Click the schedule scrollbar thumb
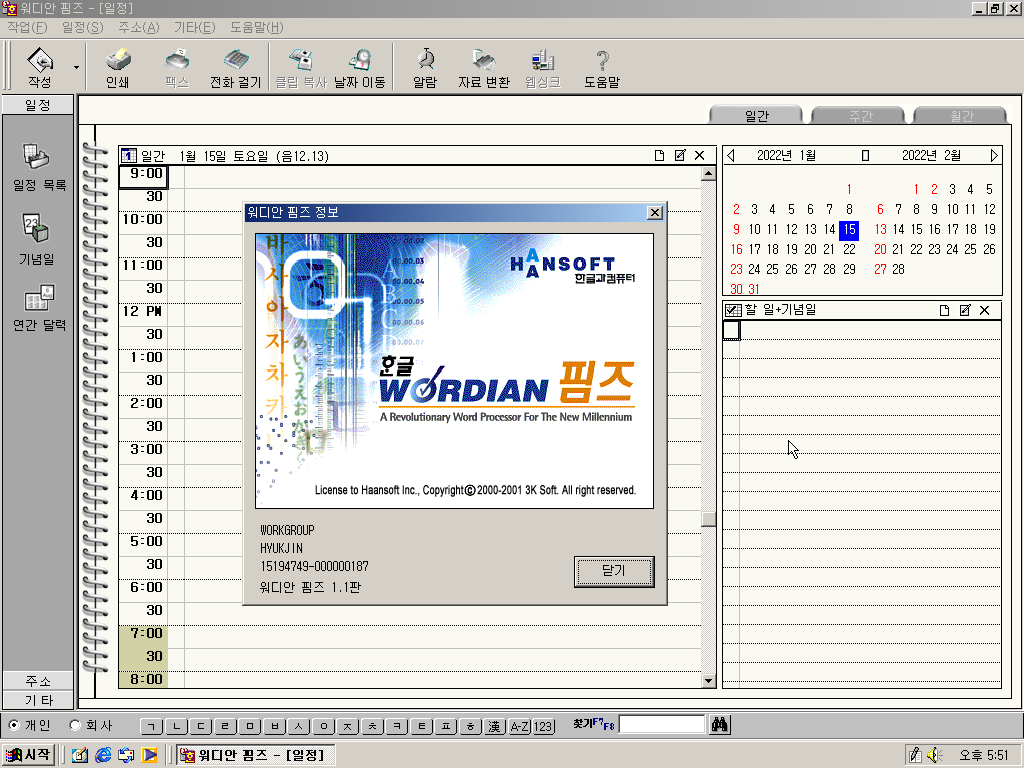1024x768 pixels. point(708,519)
